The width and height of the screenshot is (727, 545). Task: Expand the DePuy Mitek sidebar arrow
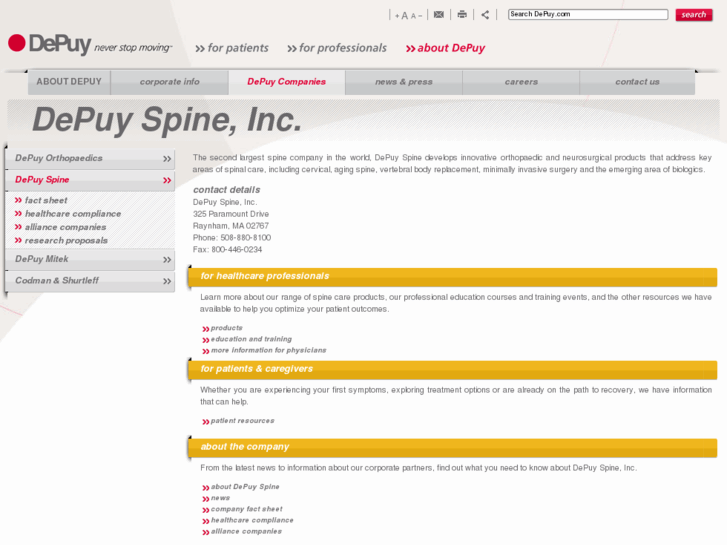tap(167, 260)
